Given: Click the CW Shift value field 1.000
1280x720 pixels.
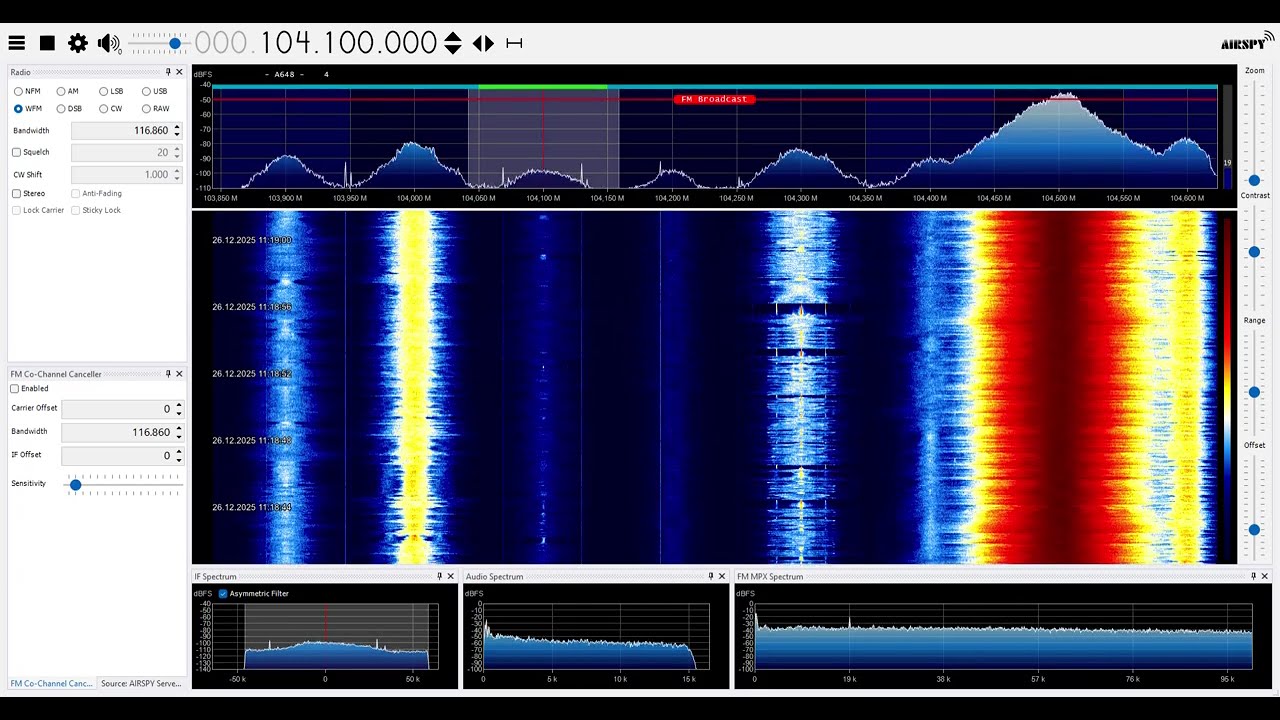Looking at the screenshot, I should pyautogui.click(x=121, y=174).
